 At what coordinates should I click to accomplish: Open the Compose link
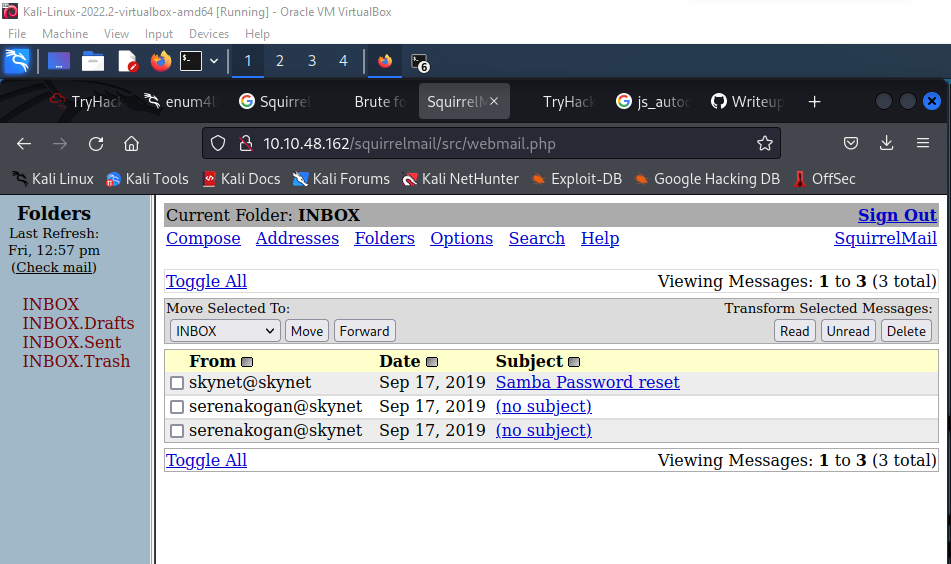pyautogui.click(x=203, y=238)
